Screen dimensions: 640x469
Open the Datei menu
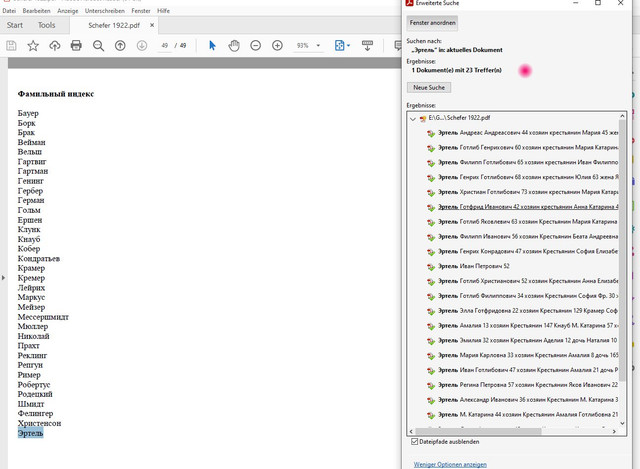(x=9, y=11)
